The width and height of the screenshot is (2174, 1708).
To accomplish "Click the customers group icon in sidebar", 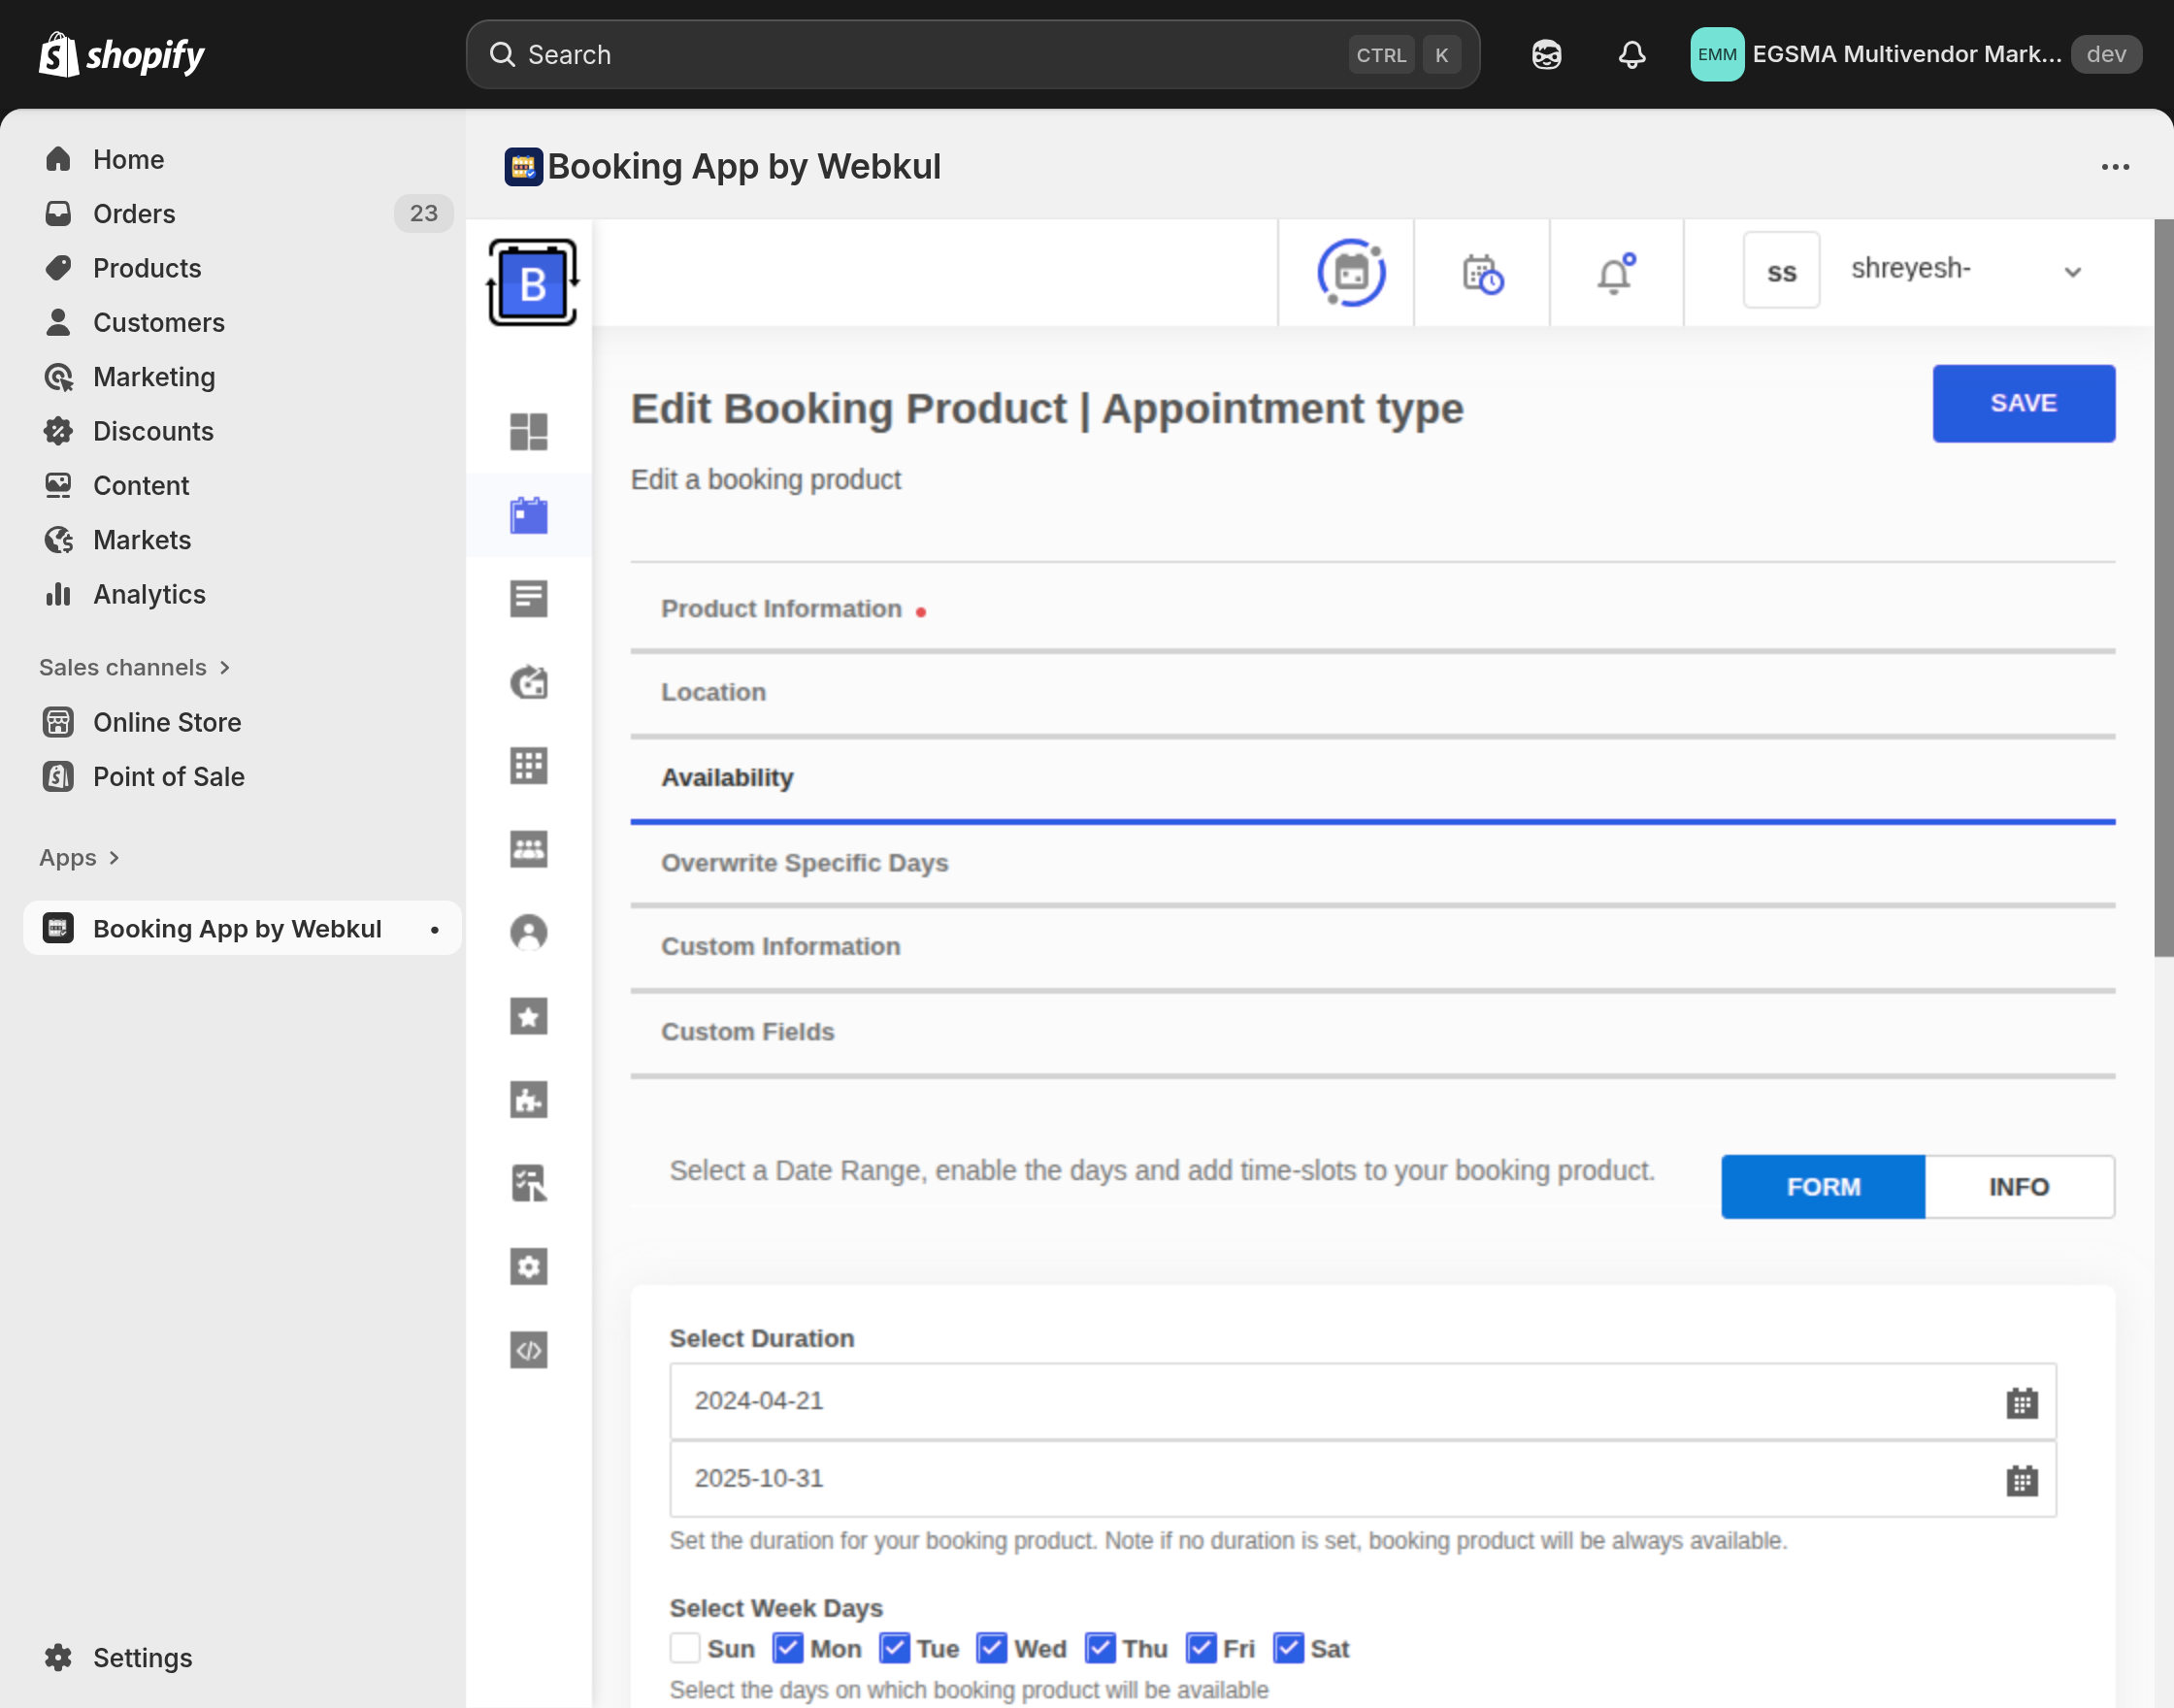I will (529, 849).
